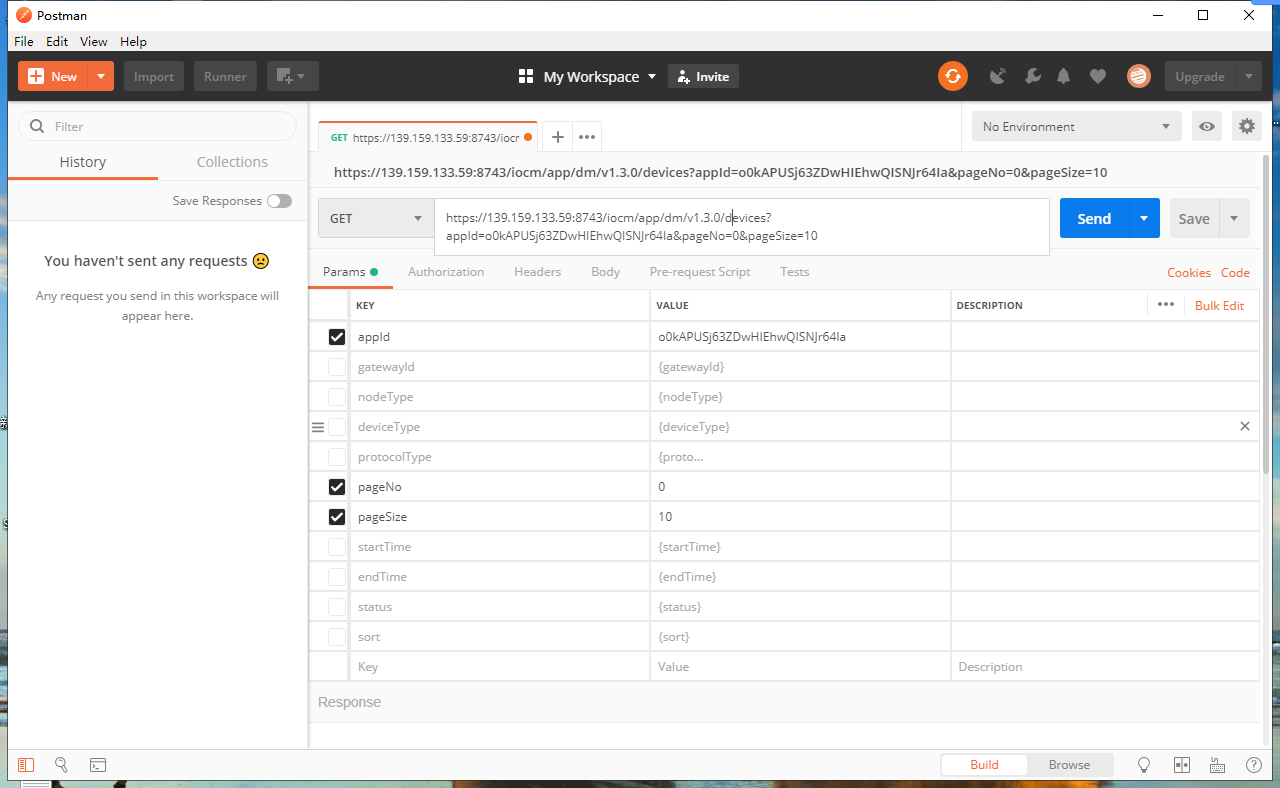Check the status parameter box
Screen dimensions: 1280x788
337,607
